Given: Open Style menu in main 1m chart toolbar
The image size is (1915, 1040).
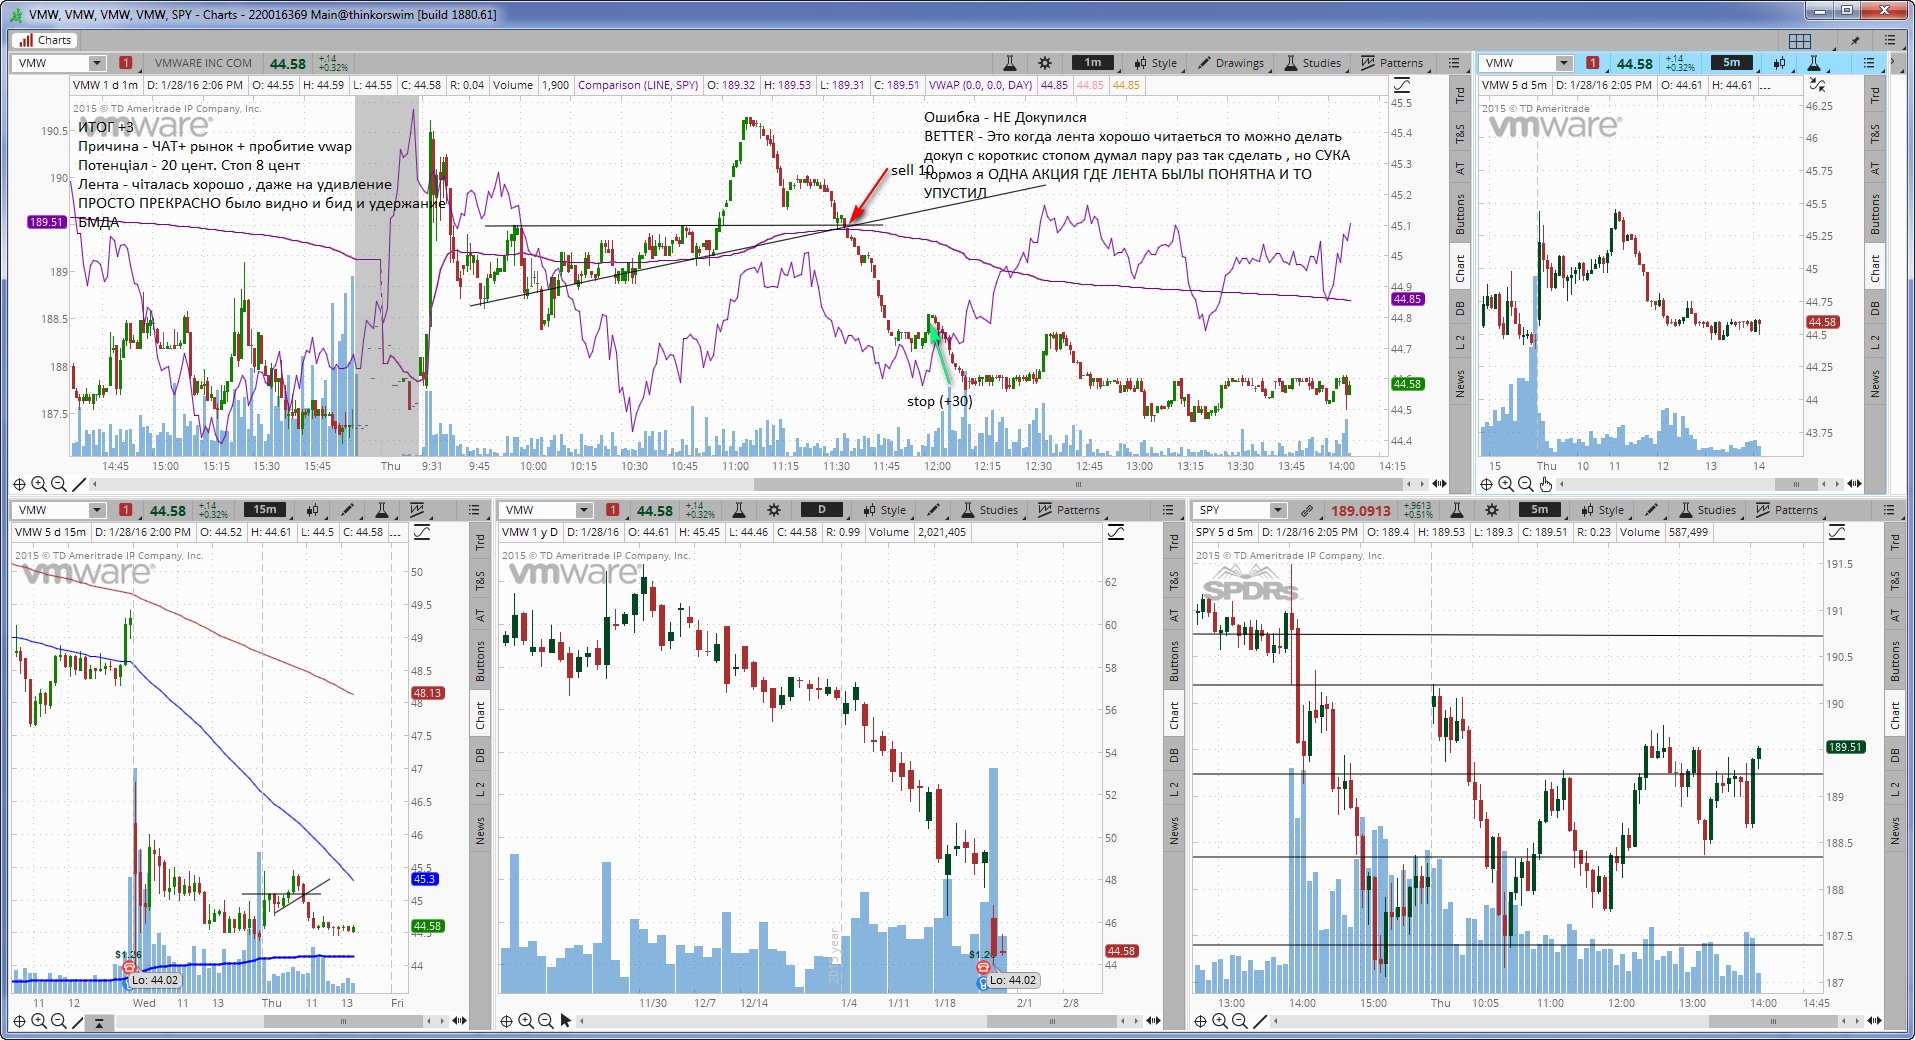Looking at the screenshot, I should point(1156,63).
